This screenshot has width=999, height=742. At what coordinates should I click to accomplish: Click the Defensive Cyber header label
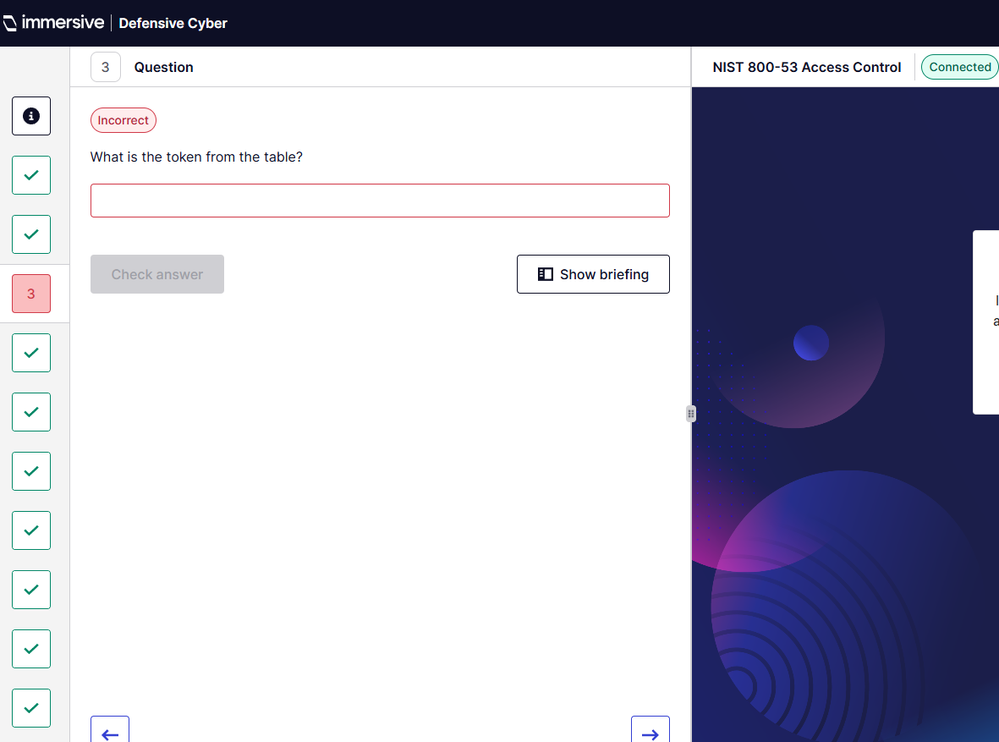[173, 23]
